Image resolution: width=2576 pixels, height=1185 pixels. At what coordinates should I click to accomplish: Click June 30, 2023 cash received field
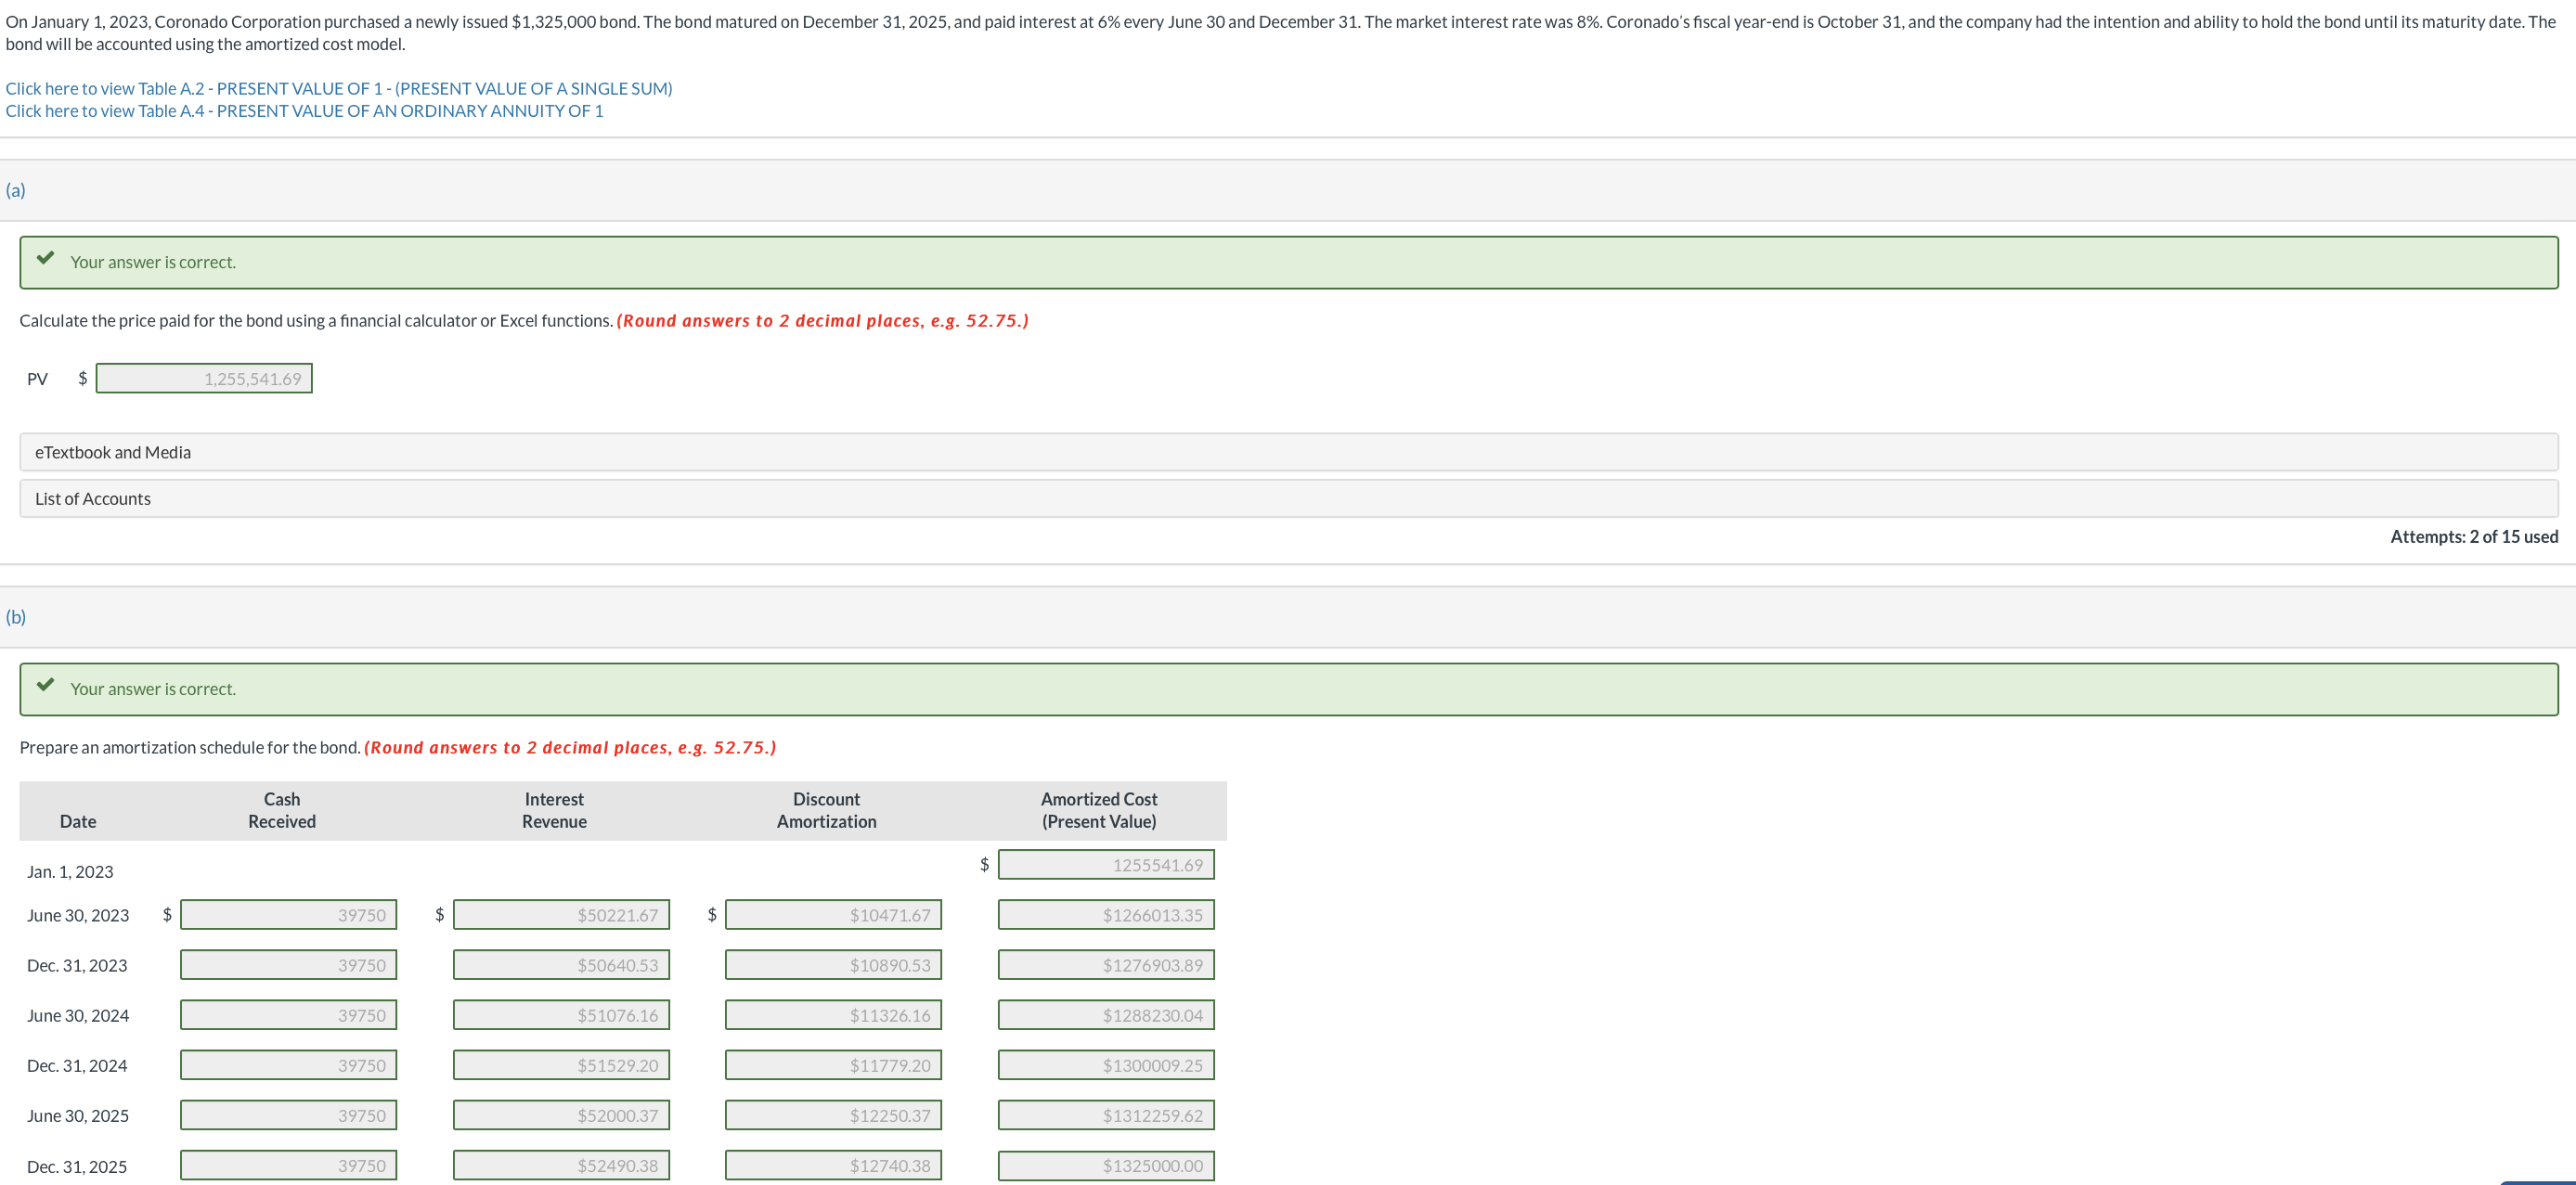tap(288, 914)
